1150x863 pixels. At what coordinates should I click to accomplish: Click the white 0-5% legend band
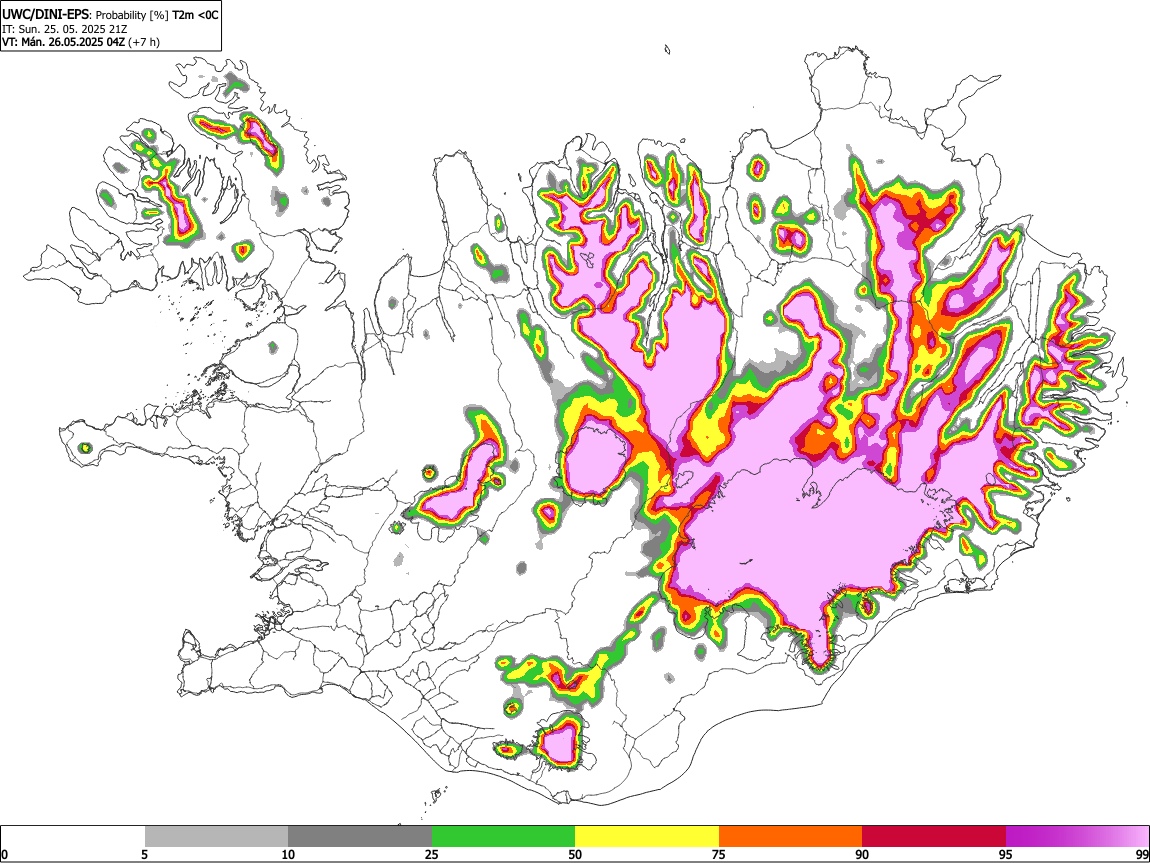tap(73, 837)
